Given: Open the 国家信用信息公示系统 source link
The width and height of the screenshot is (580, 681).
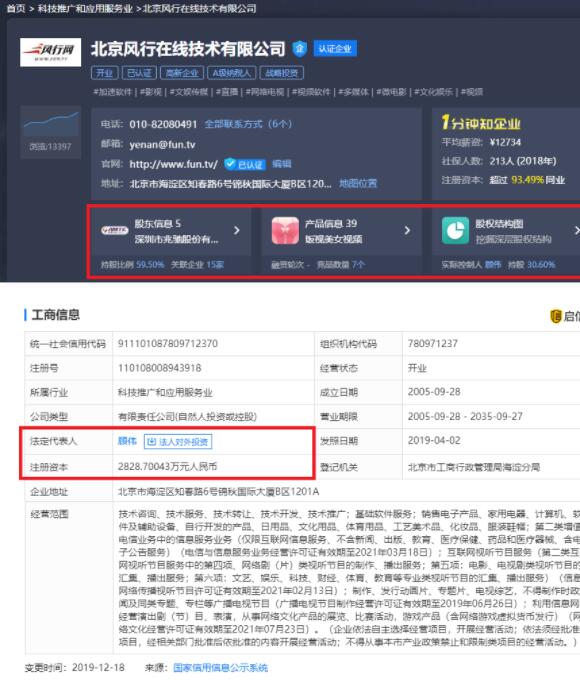Looking at the screenshot, I should coord(220,668).
